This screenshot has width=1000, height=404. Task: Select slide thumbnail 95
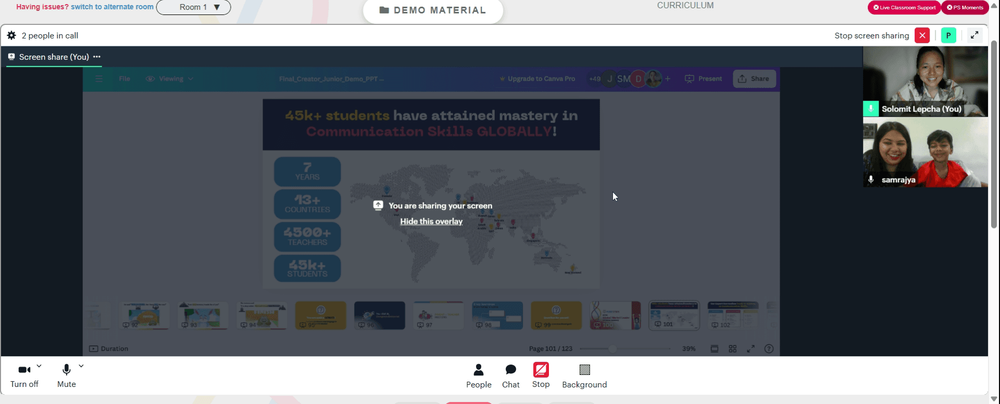click(x=320, y=315)
